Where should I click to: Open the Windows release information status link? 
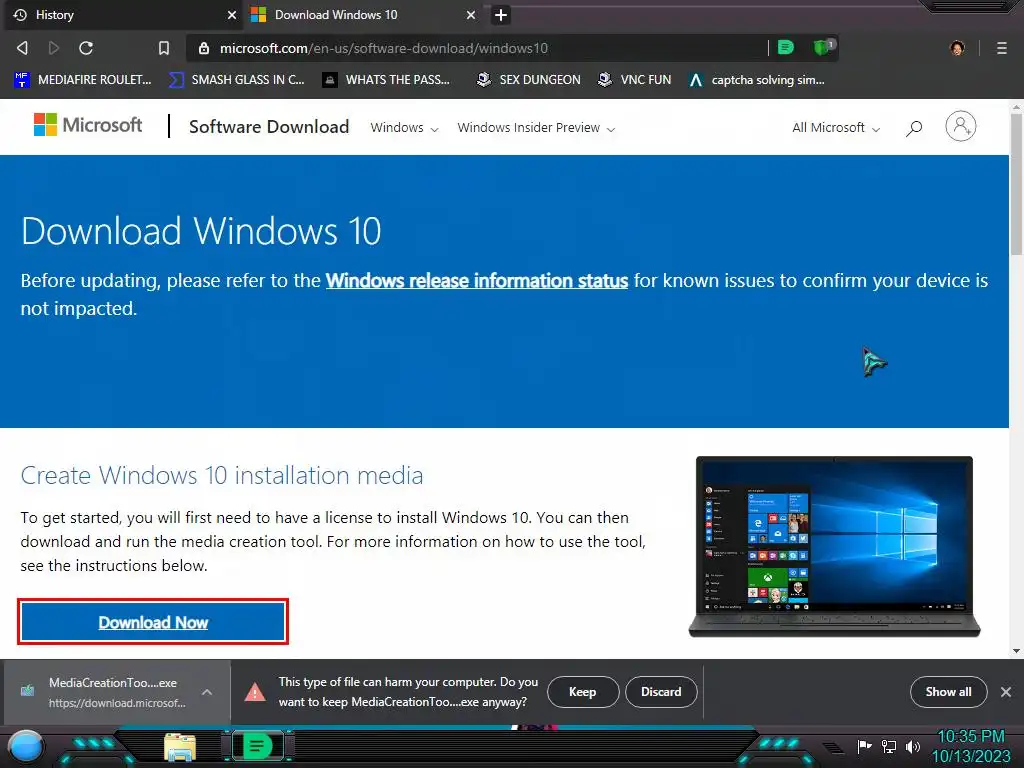(x=477, y=281)
